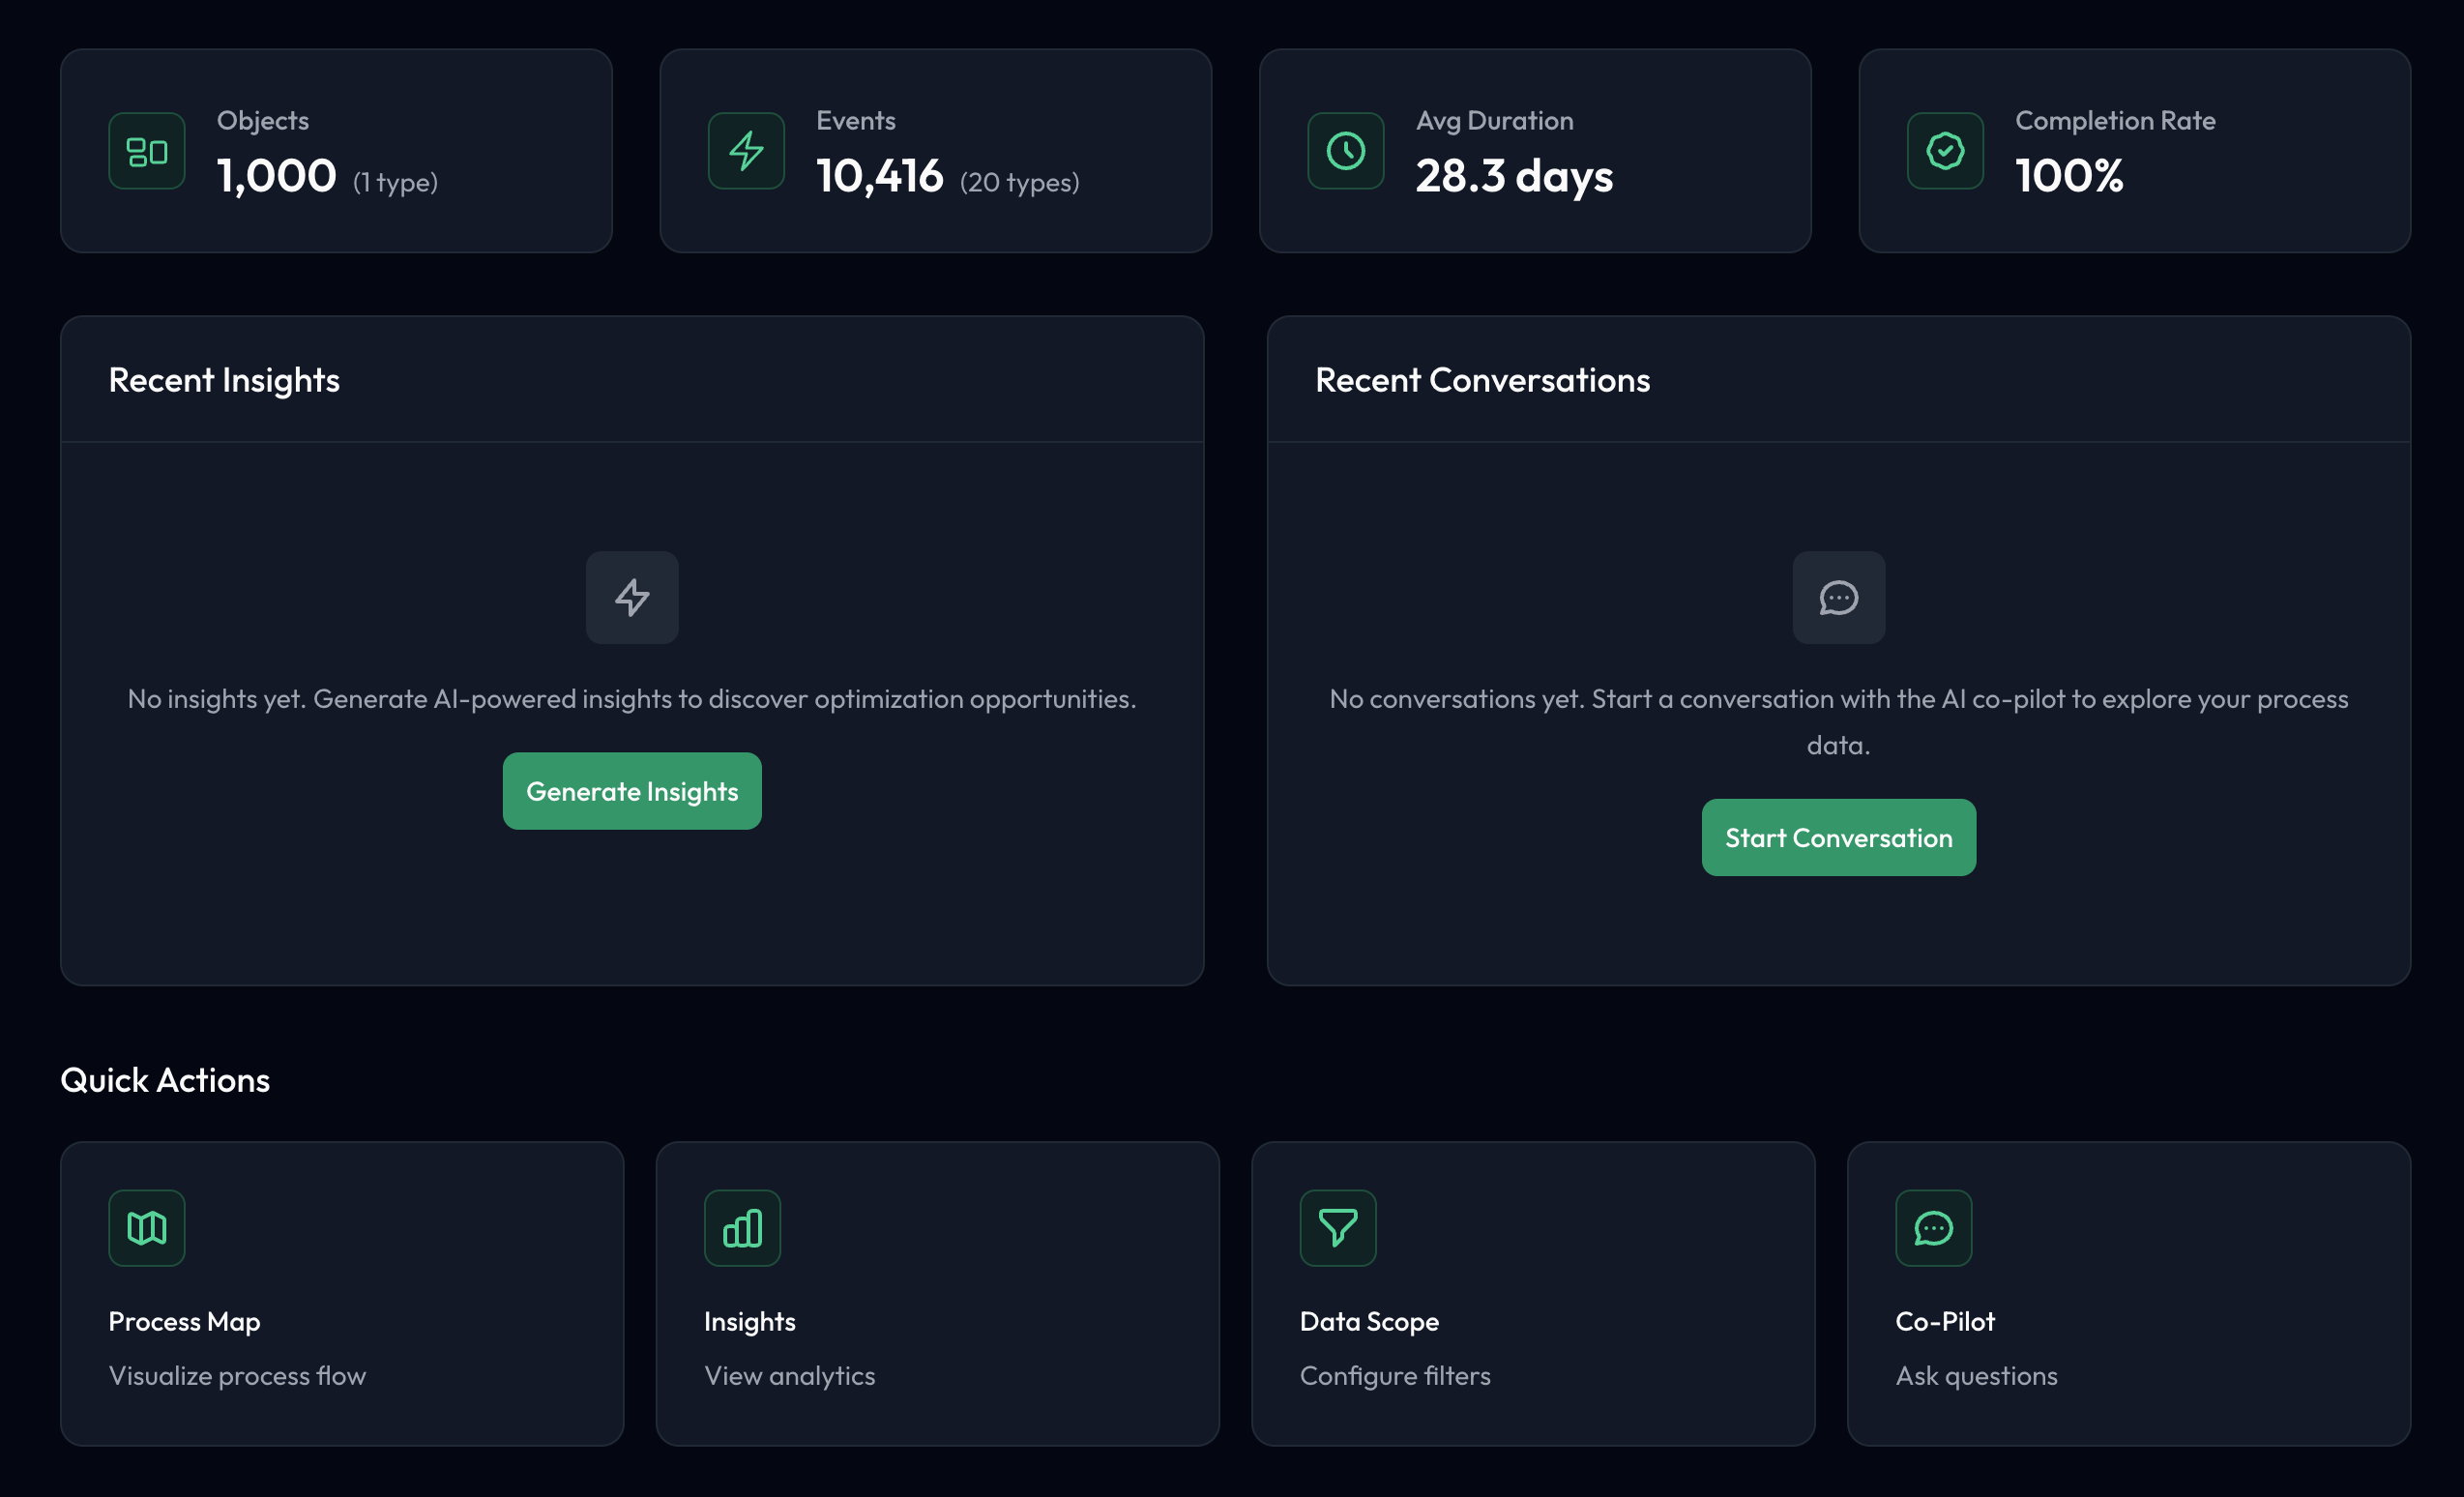2464x1497 pixels.
Task: Click the gray chat icon in Recent Conversations
Action: 1838,597
